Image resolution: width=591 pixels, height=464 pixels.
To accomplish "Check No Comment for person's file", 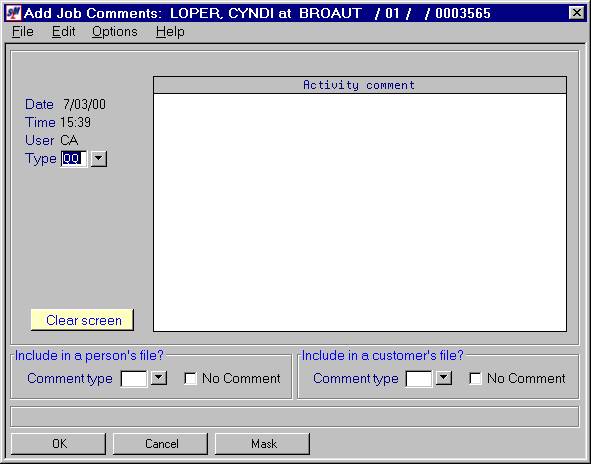I will [190, 378].
